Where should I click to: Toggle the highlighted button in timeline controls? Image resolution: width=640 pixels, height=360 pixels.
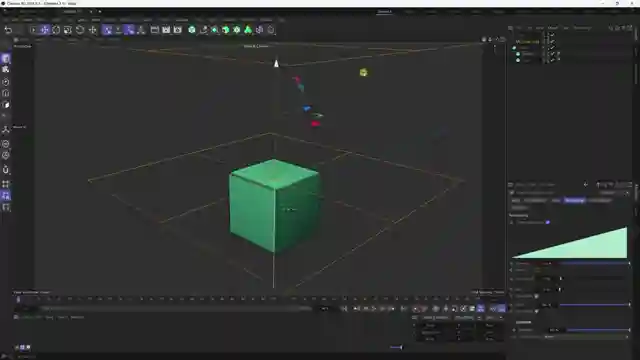[481, 309]
